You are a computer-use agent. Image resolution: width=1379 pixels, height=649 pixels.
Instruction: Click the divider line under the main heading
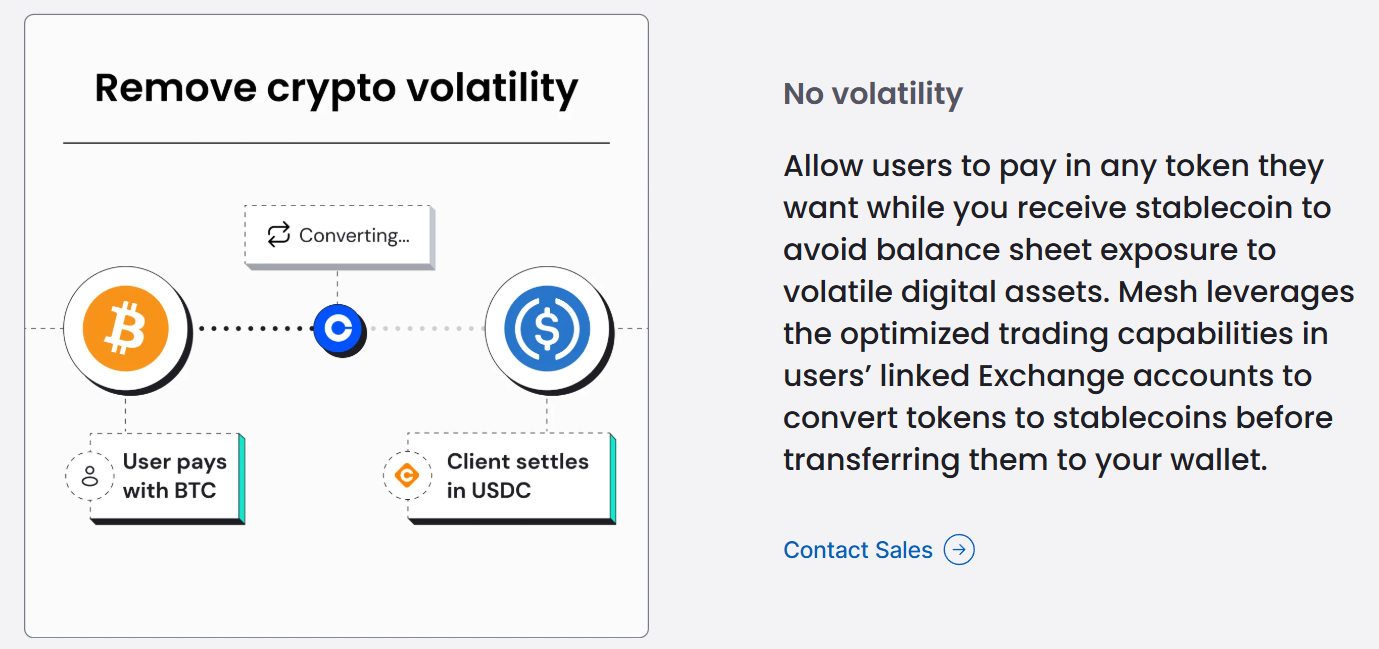pos(336,142)
